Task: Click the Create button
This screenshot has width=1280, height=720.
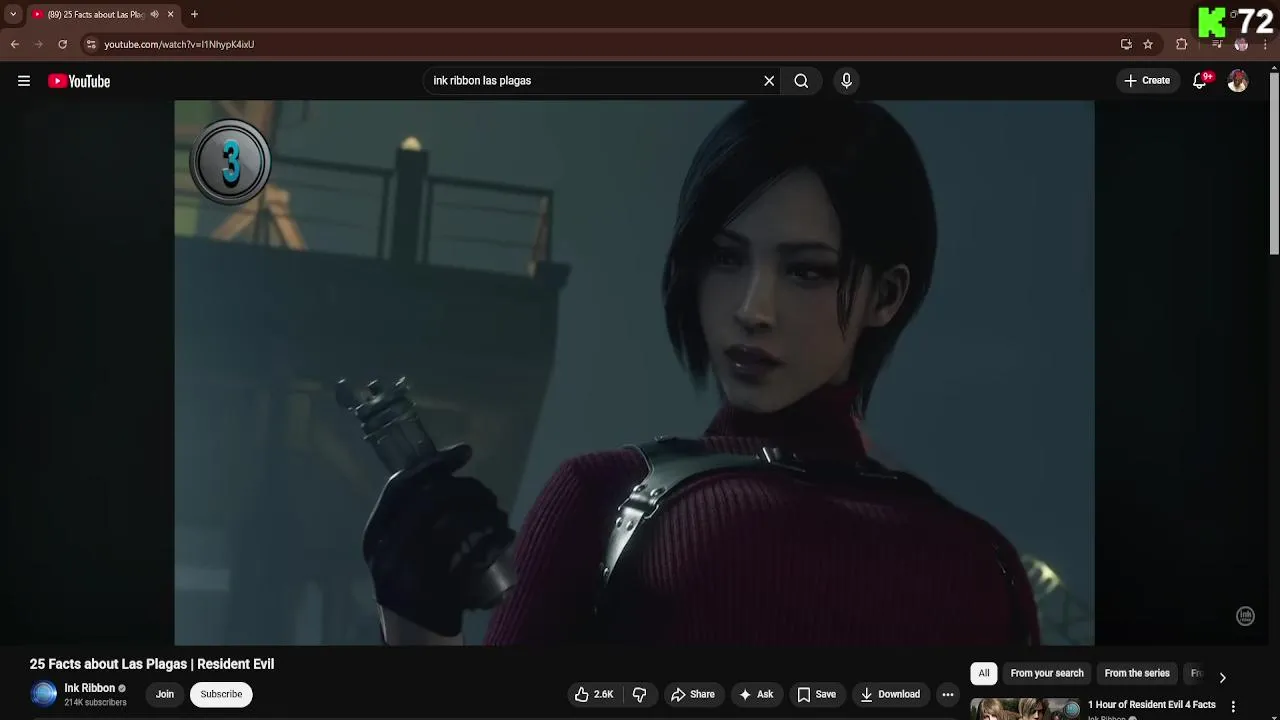Action: tap(1147, 81)
